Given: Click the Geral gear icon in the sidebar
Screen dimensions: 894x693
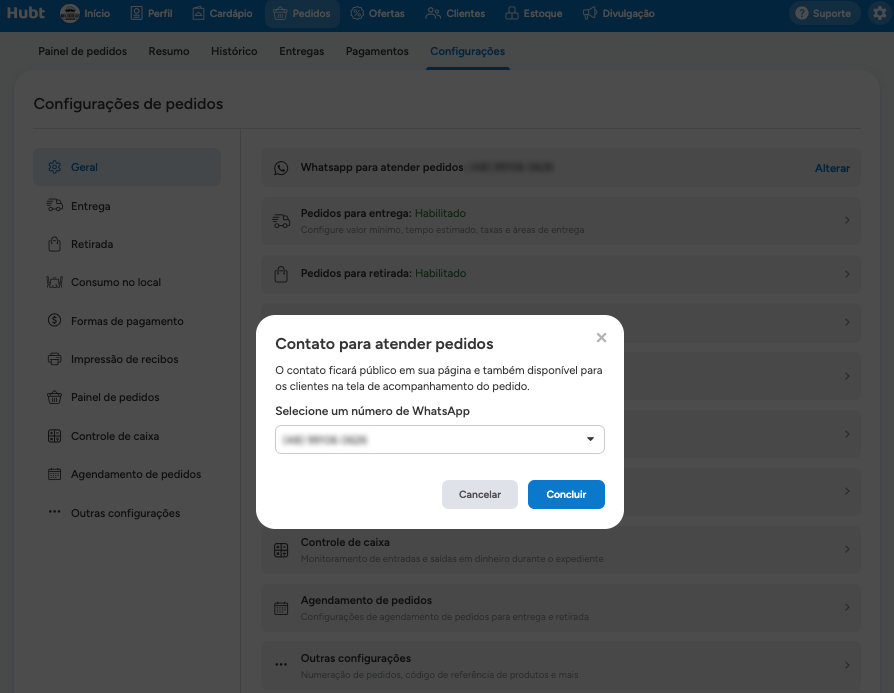Looking at the screenshot, I should [x=54, y=167].
